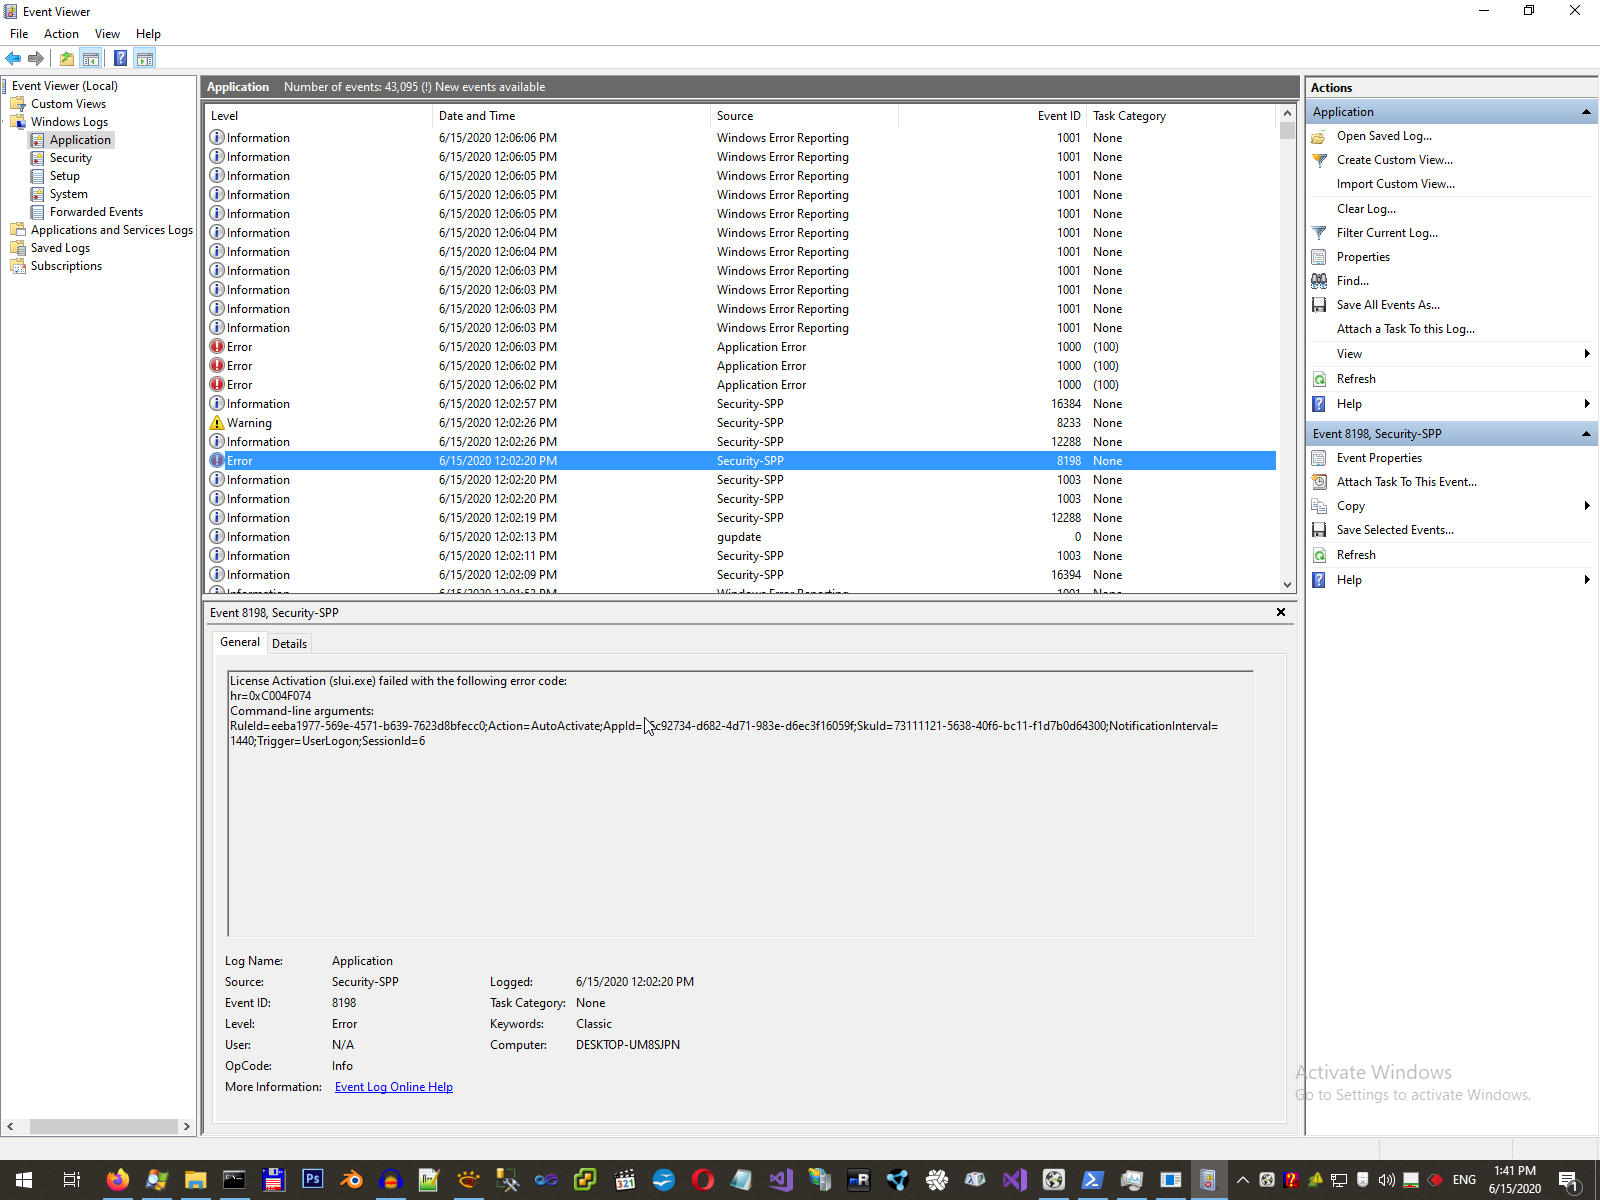The width and height of the screenshot is (1600, 1200).
Task: Open Firefox from the taskbar
Action: (117, 1180)
